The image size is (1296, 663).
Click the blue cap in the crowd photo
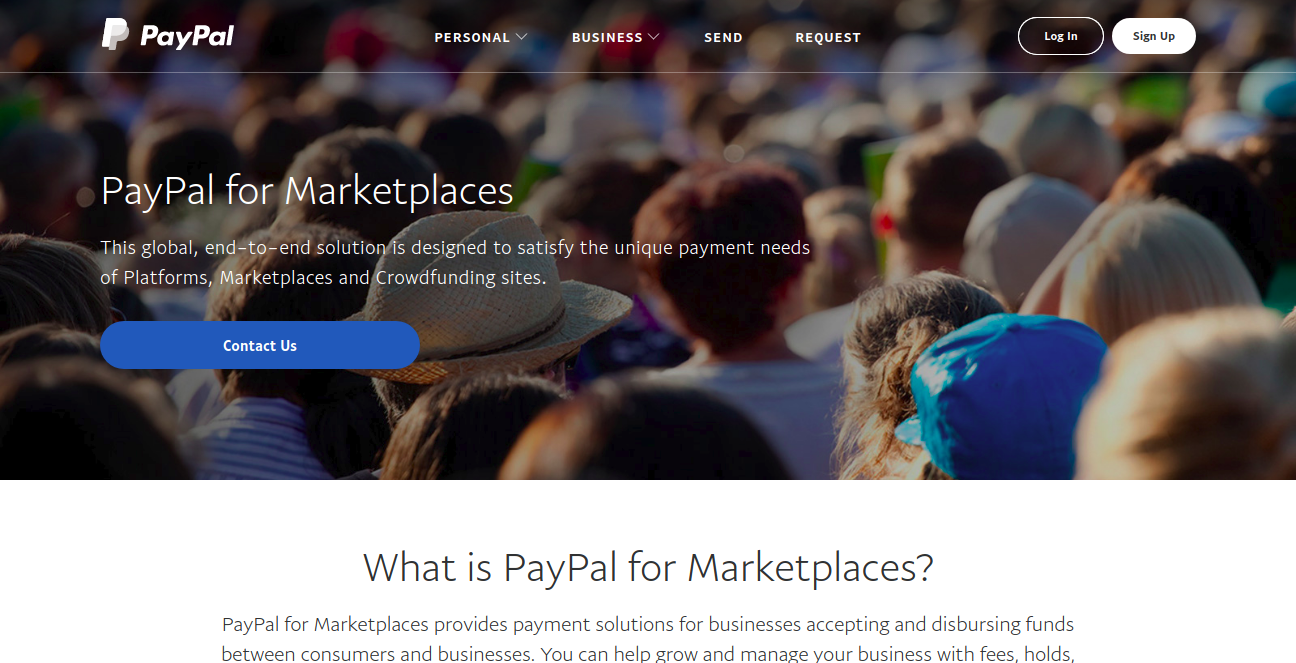[x=1000, y=395]
